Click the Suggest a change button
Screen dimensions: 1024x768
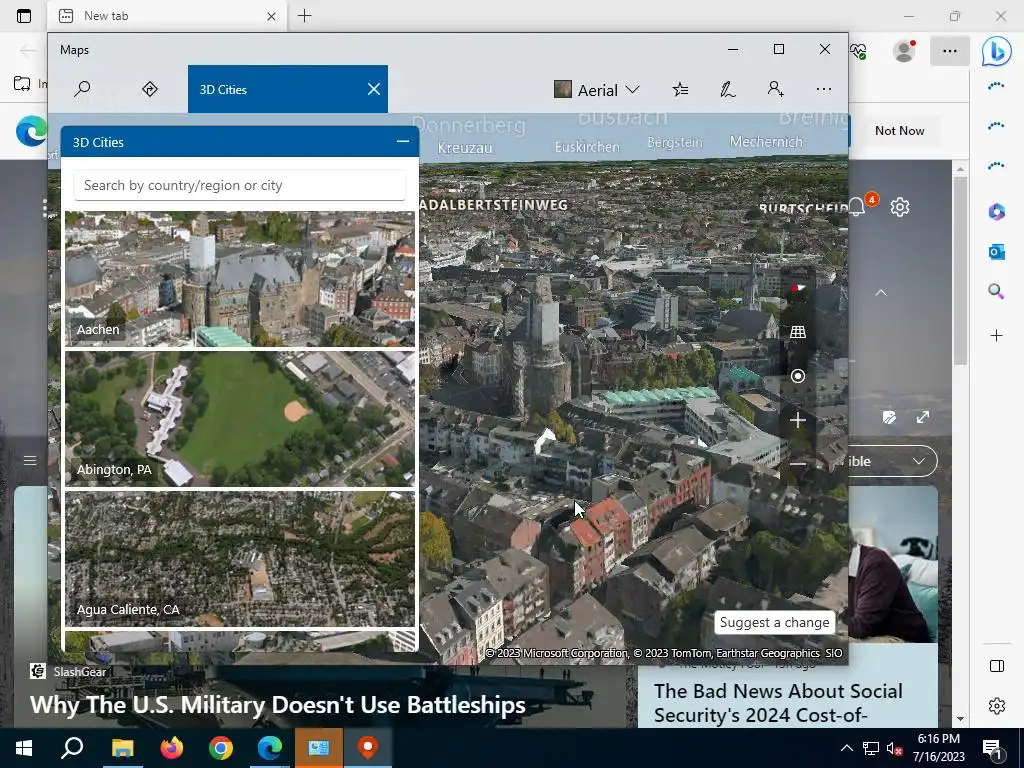point(775,622)
